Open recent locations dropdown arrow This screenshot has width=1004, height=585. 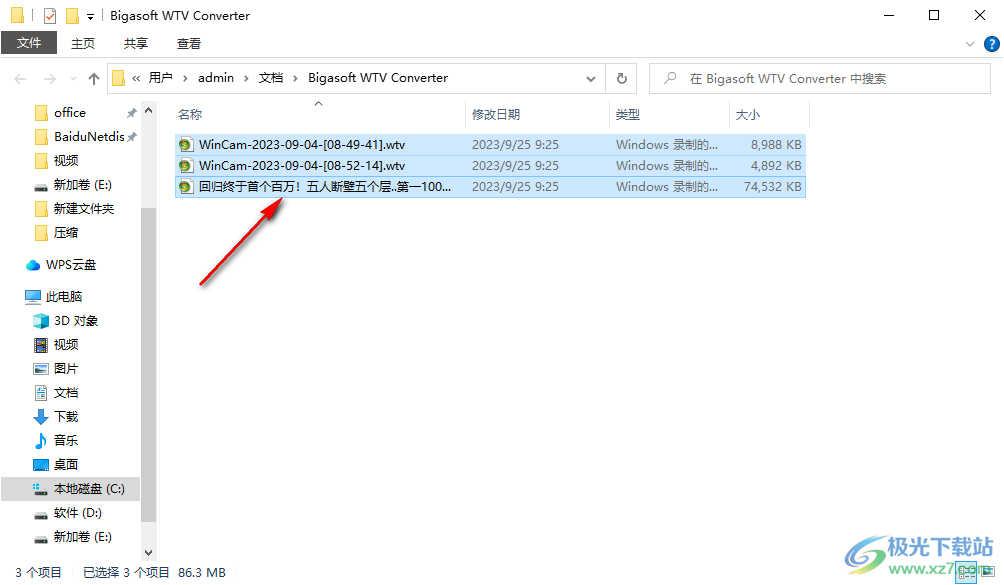coord(73,79)
